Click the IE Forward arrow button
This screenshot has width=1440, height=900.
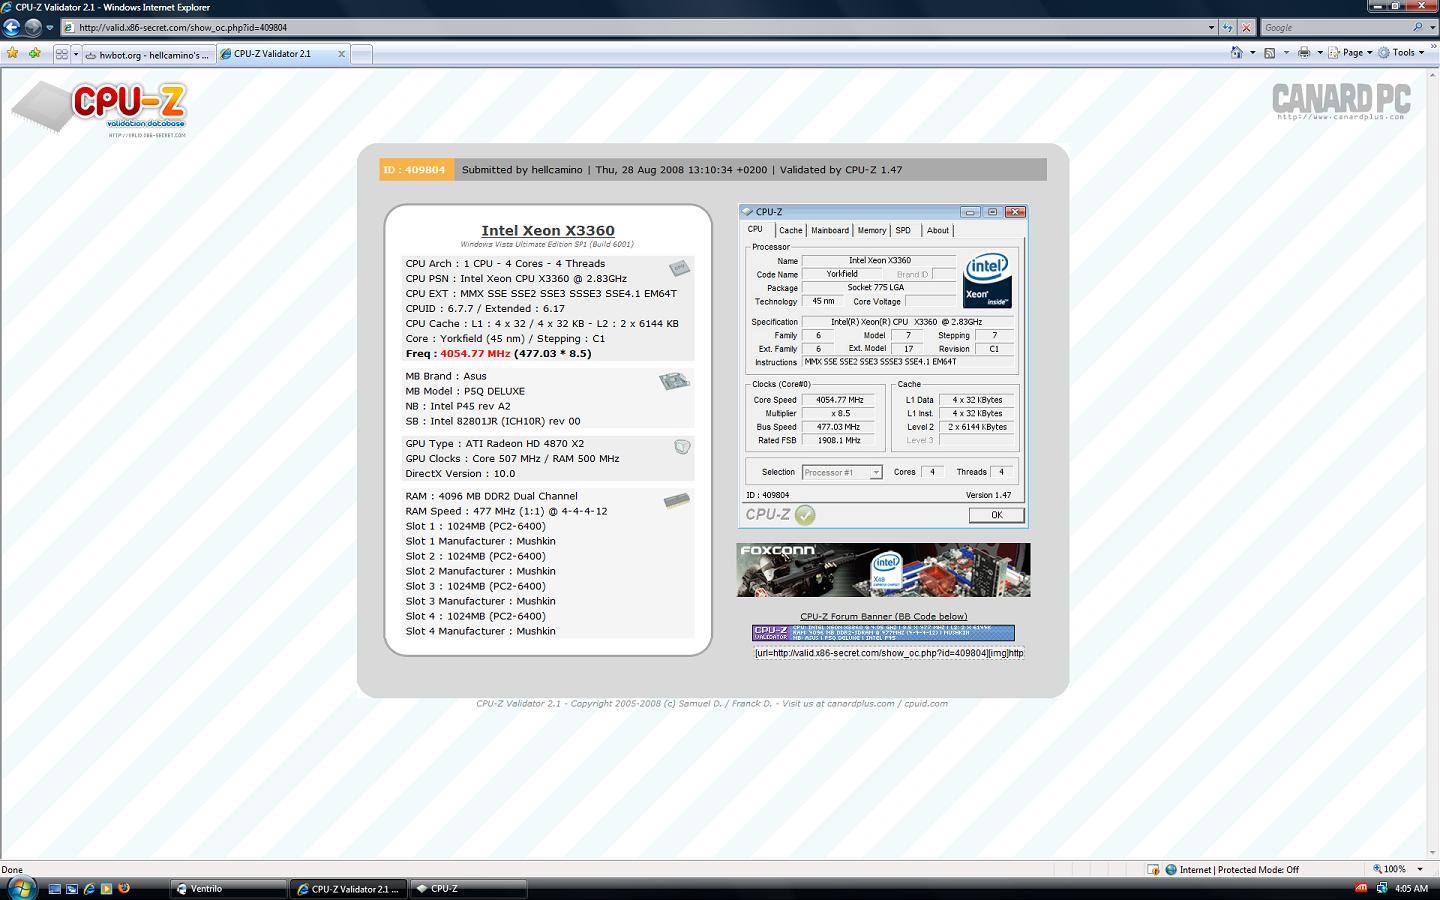pos(33,27)
